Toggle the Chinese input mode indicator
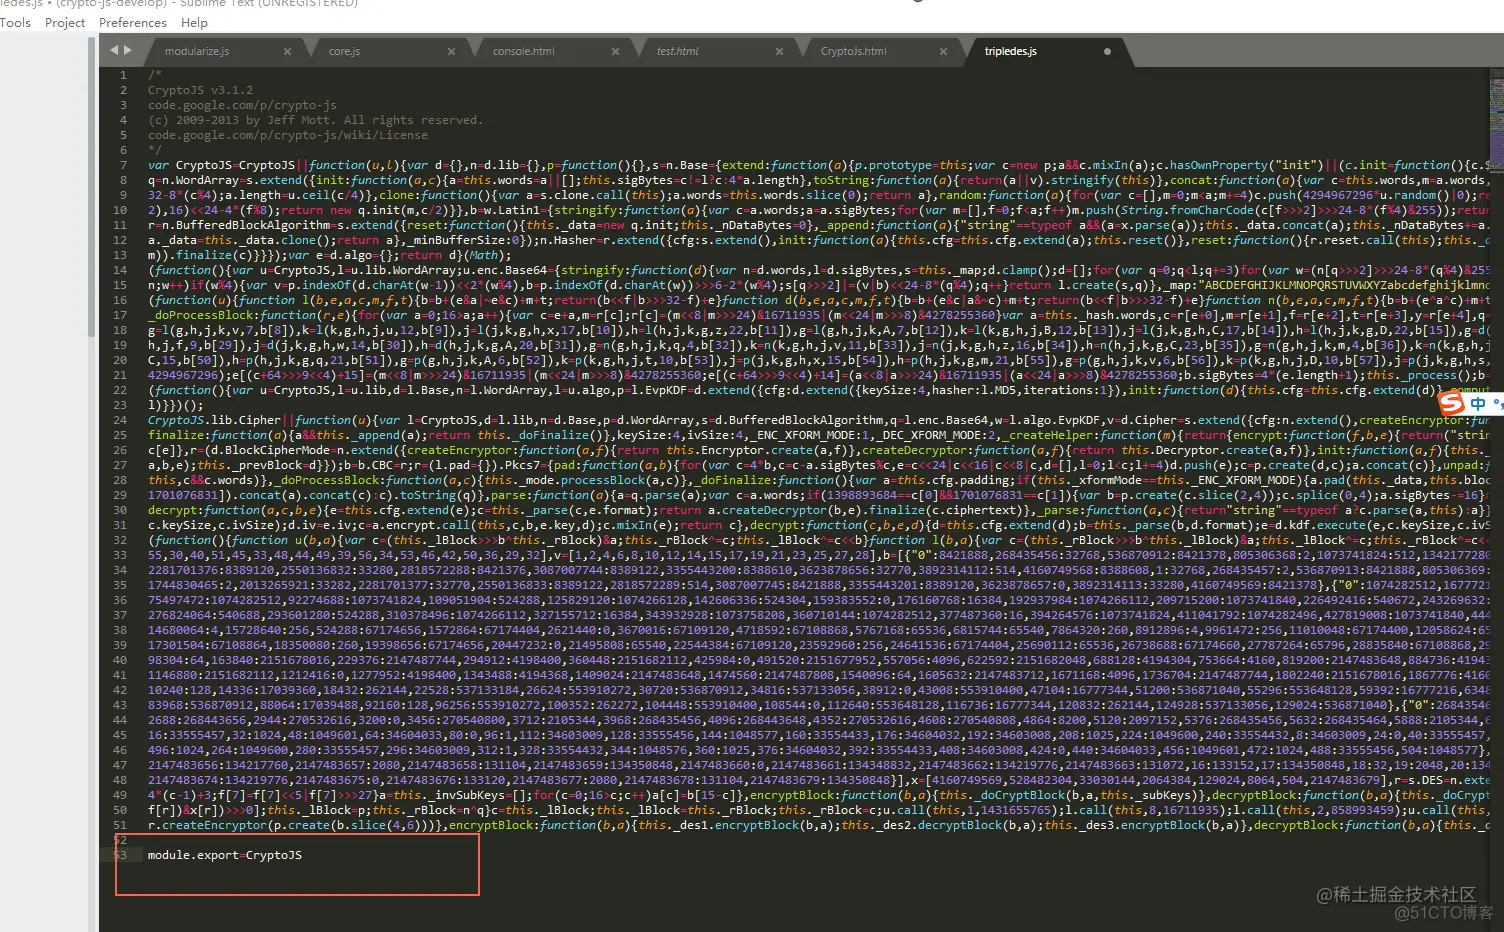 pos(1478,404)
